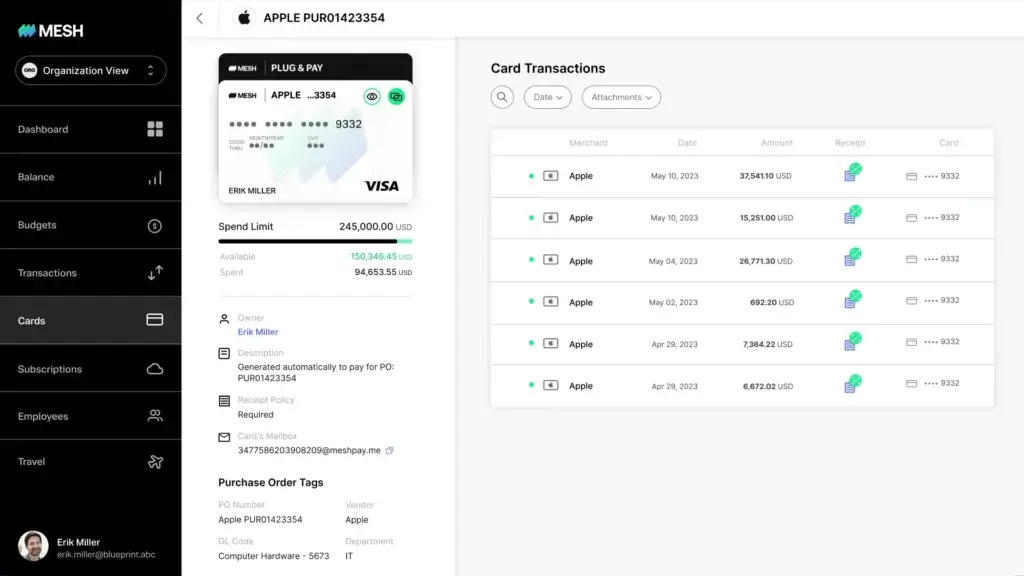Click Available amount 150,346.45 USD

coord(381,257)
